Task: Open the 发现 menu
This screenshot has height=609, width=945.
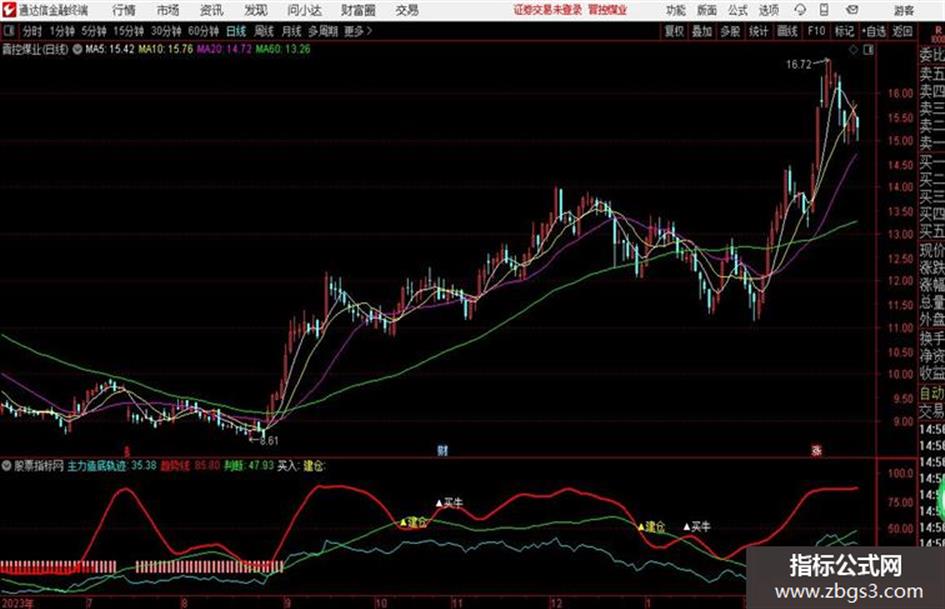Action: pyautogui.click(x=256, y=10)
